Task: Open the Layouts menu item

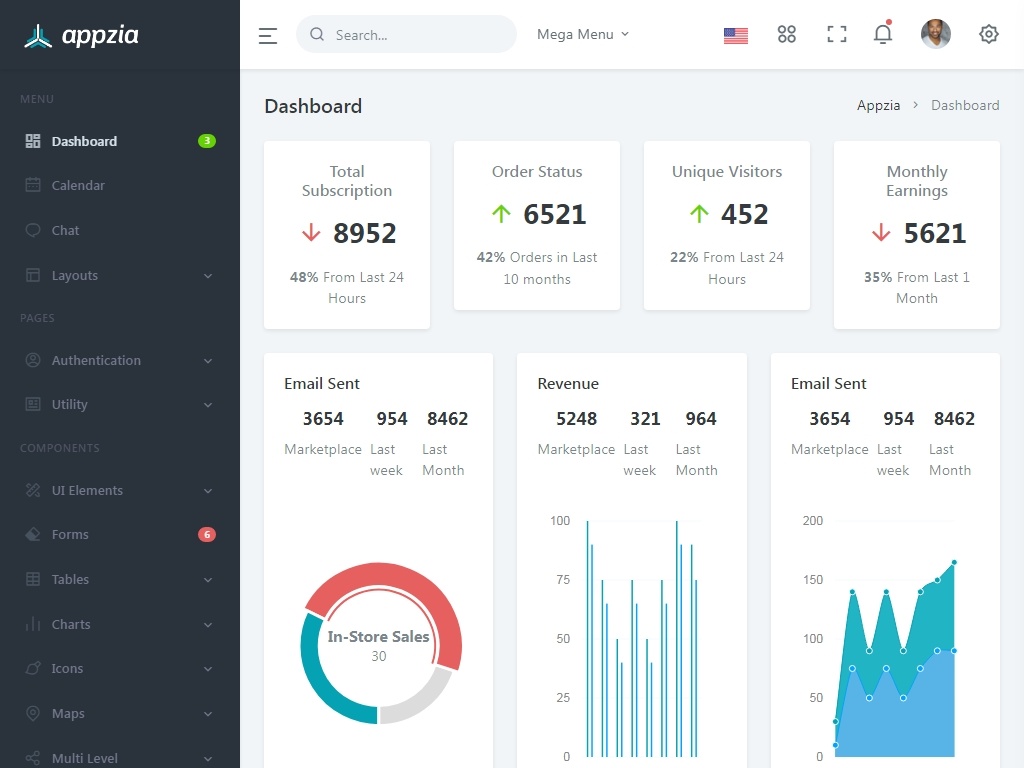Action: coord(120,276)
